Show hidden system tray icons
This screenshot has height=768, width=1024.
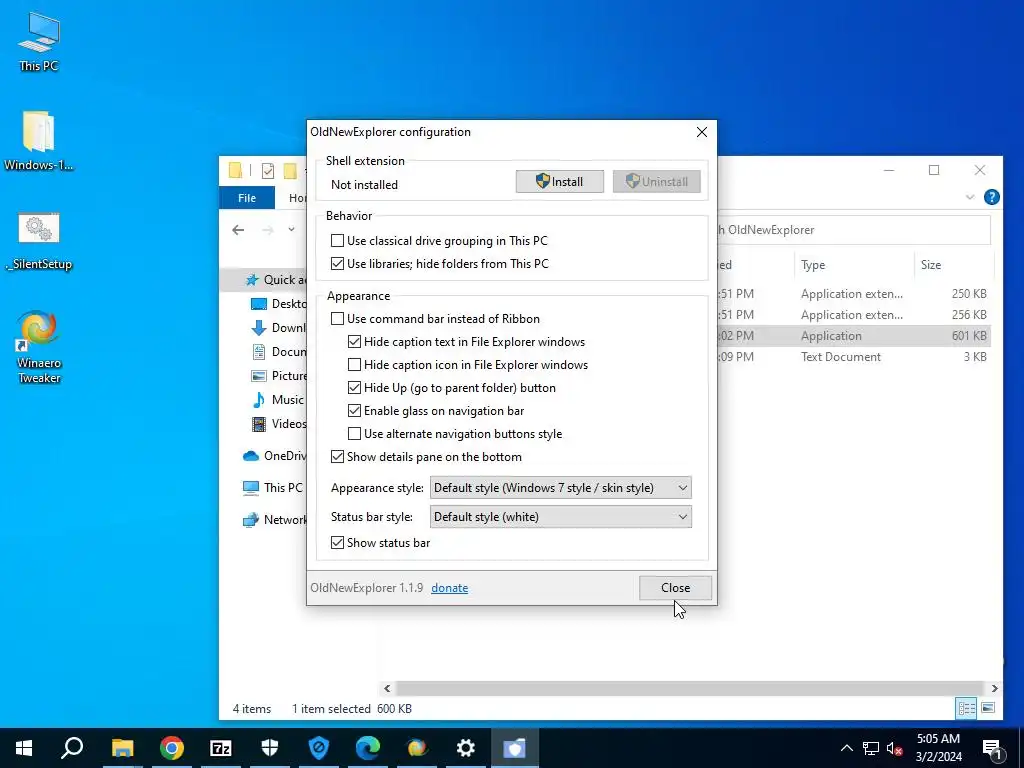846,748
